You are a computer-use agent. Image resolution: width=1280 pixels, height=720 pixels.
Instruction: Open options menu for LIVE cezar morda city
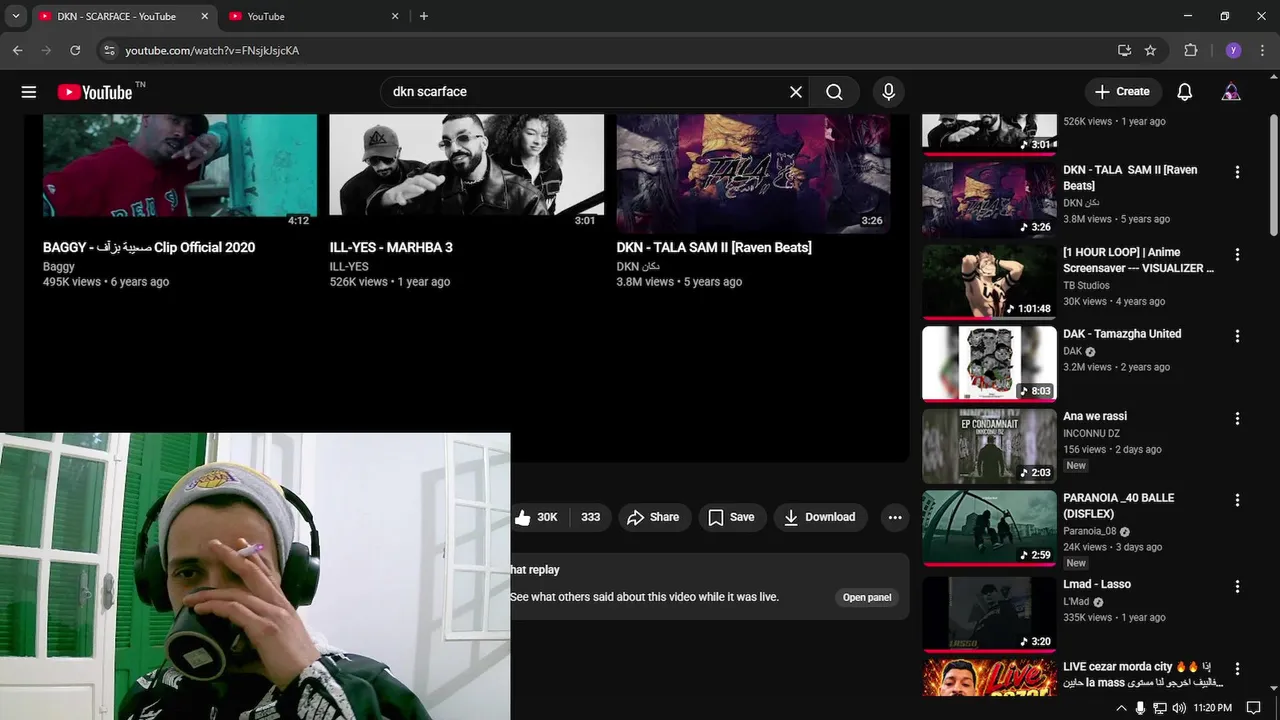tap(1237, 669)
